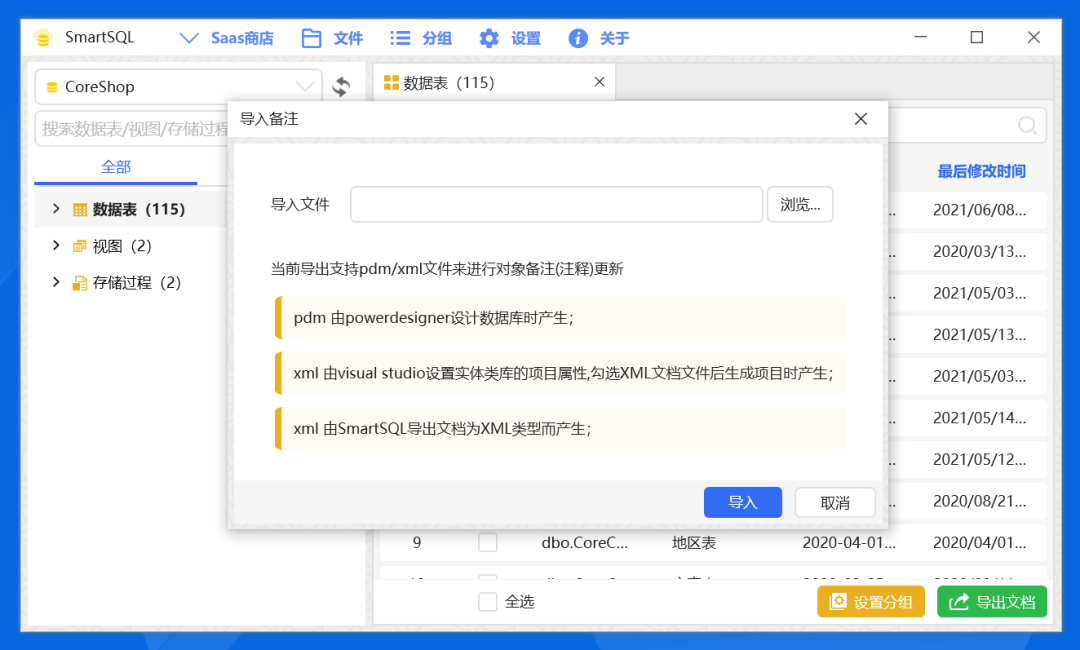Open the 设置 menu
Screen dimensions: 1080x650
(510, 38)
